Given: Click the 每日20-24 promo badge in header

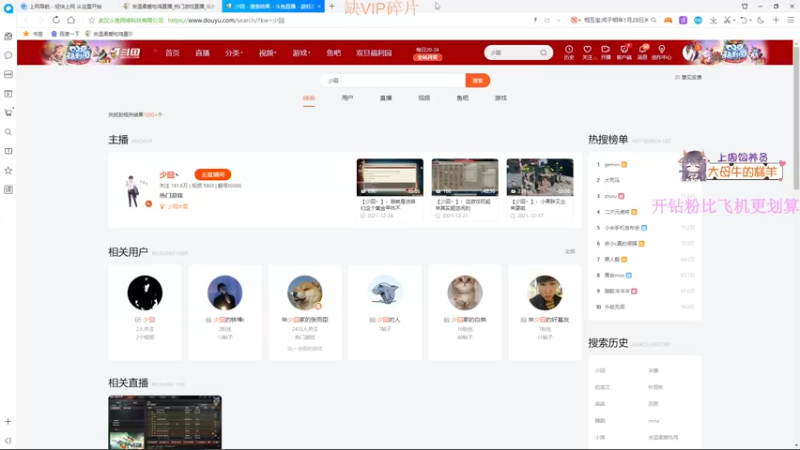Looking at the screenshot, I should pos(428,53).
